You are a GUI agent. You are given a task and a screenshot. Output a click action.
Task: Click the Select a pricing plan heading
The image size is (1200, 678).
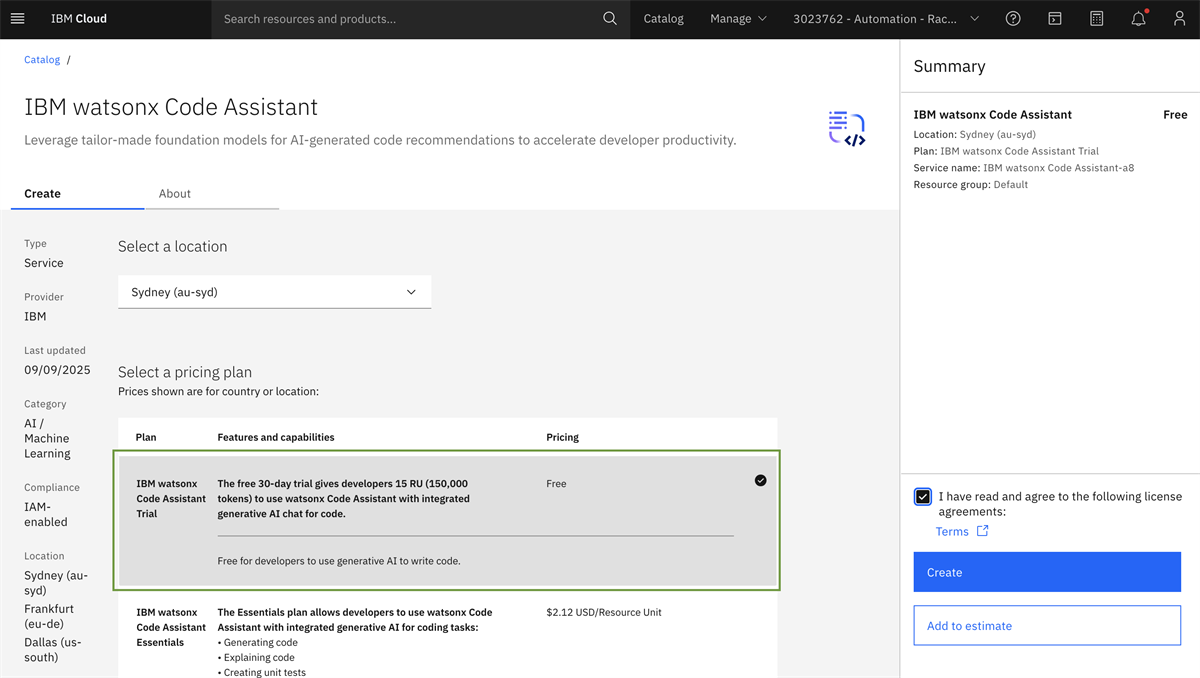(185, 372)
